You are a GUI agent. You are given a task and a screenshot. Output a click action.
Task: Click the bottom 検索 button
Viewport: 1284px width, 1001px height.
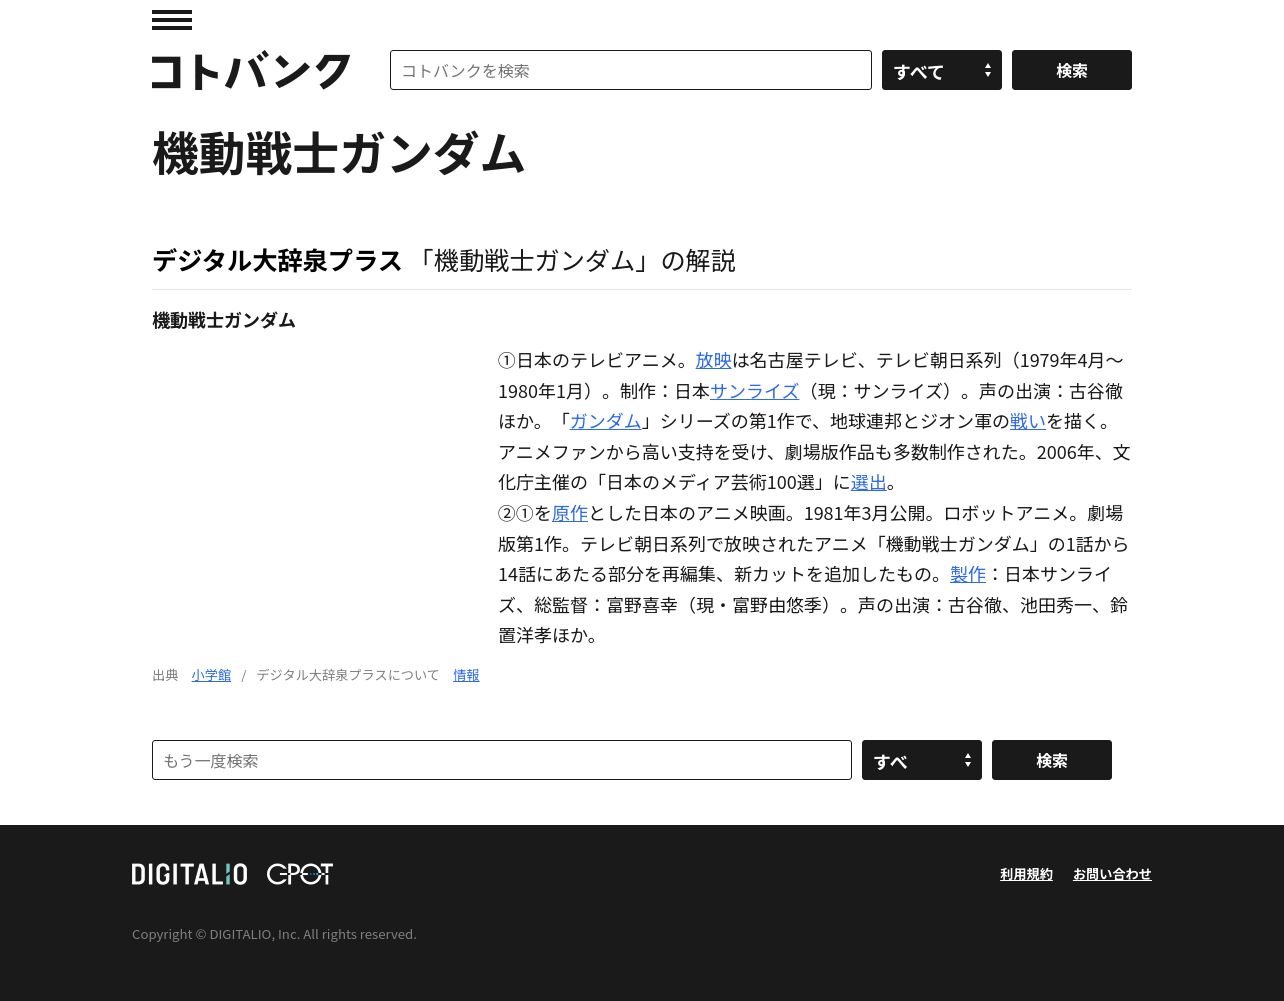click(1052, 760)
